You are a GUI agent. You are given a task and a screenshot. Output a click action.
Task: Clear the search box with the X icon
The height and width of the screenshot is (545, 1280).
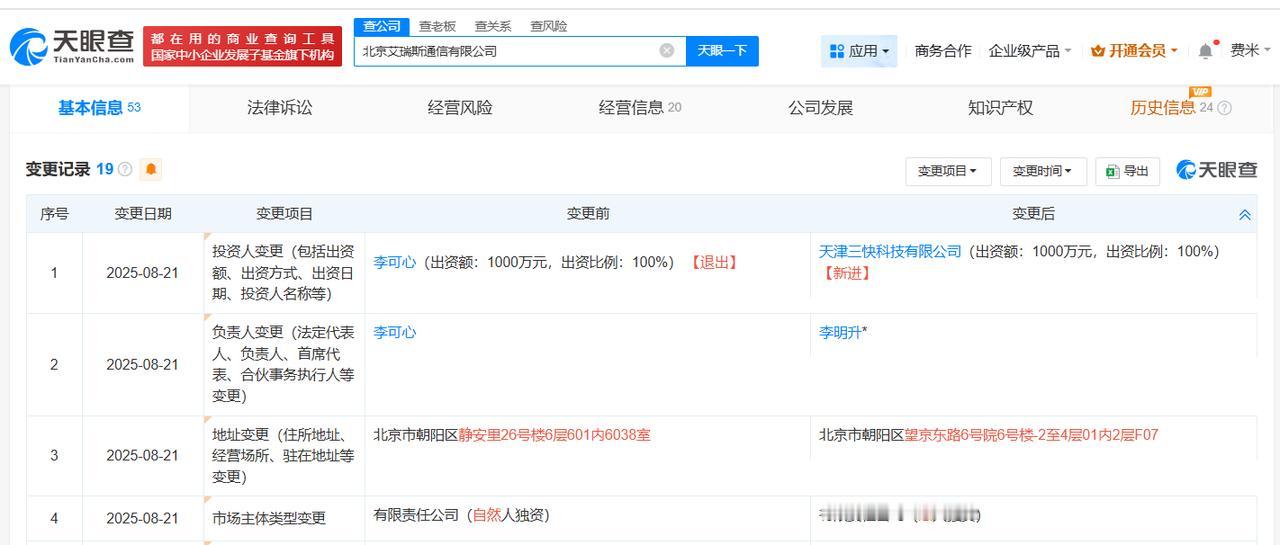click(x=667, y=50)
